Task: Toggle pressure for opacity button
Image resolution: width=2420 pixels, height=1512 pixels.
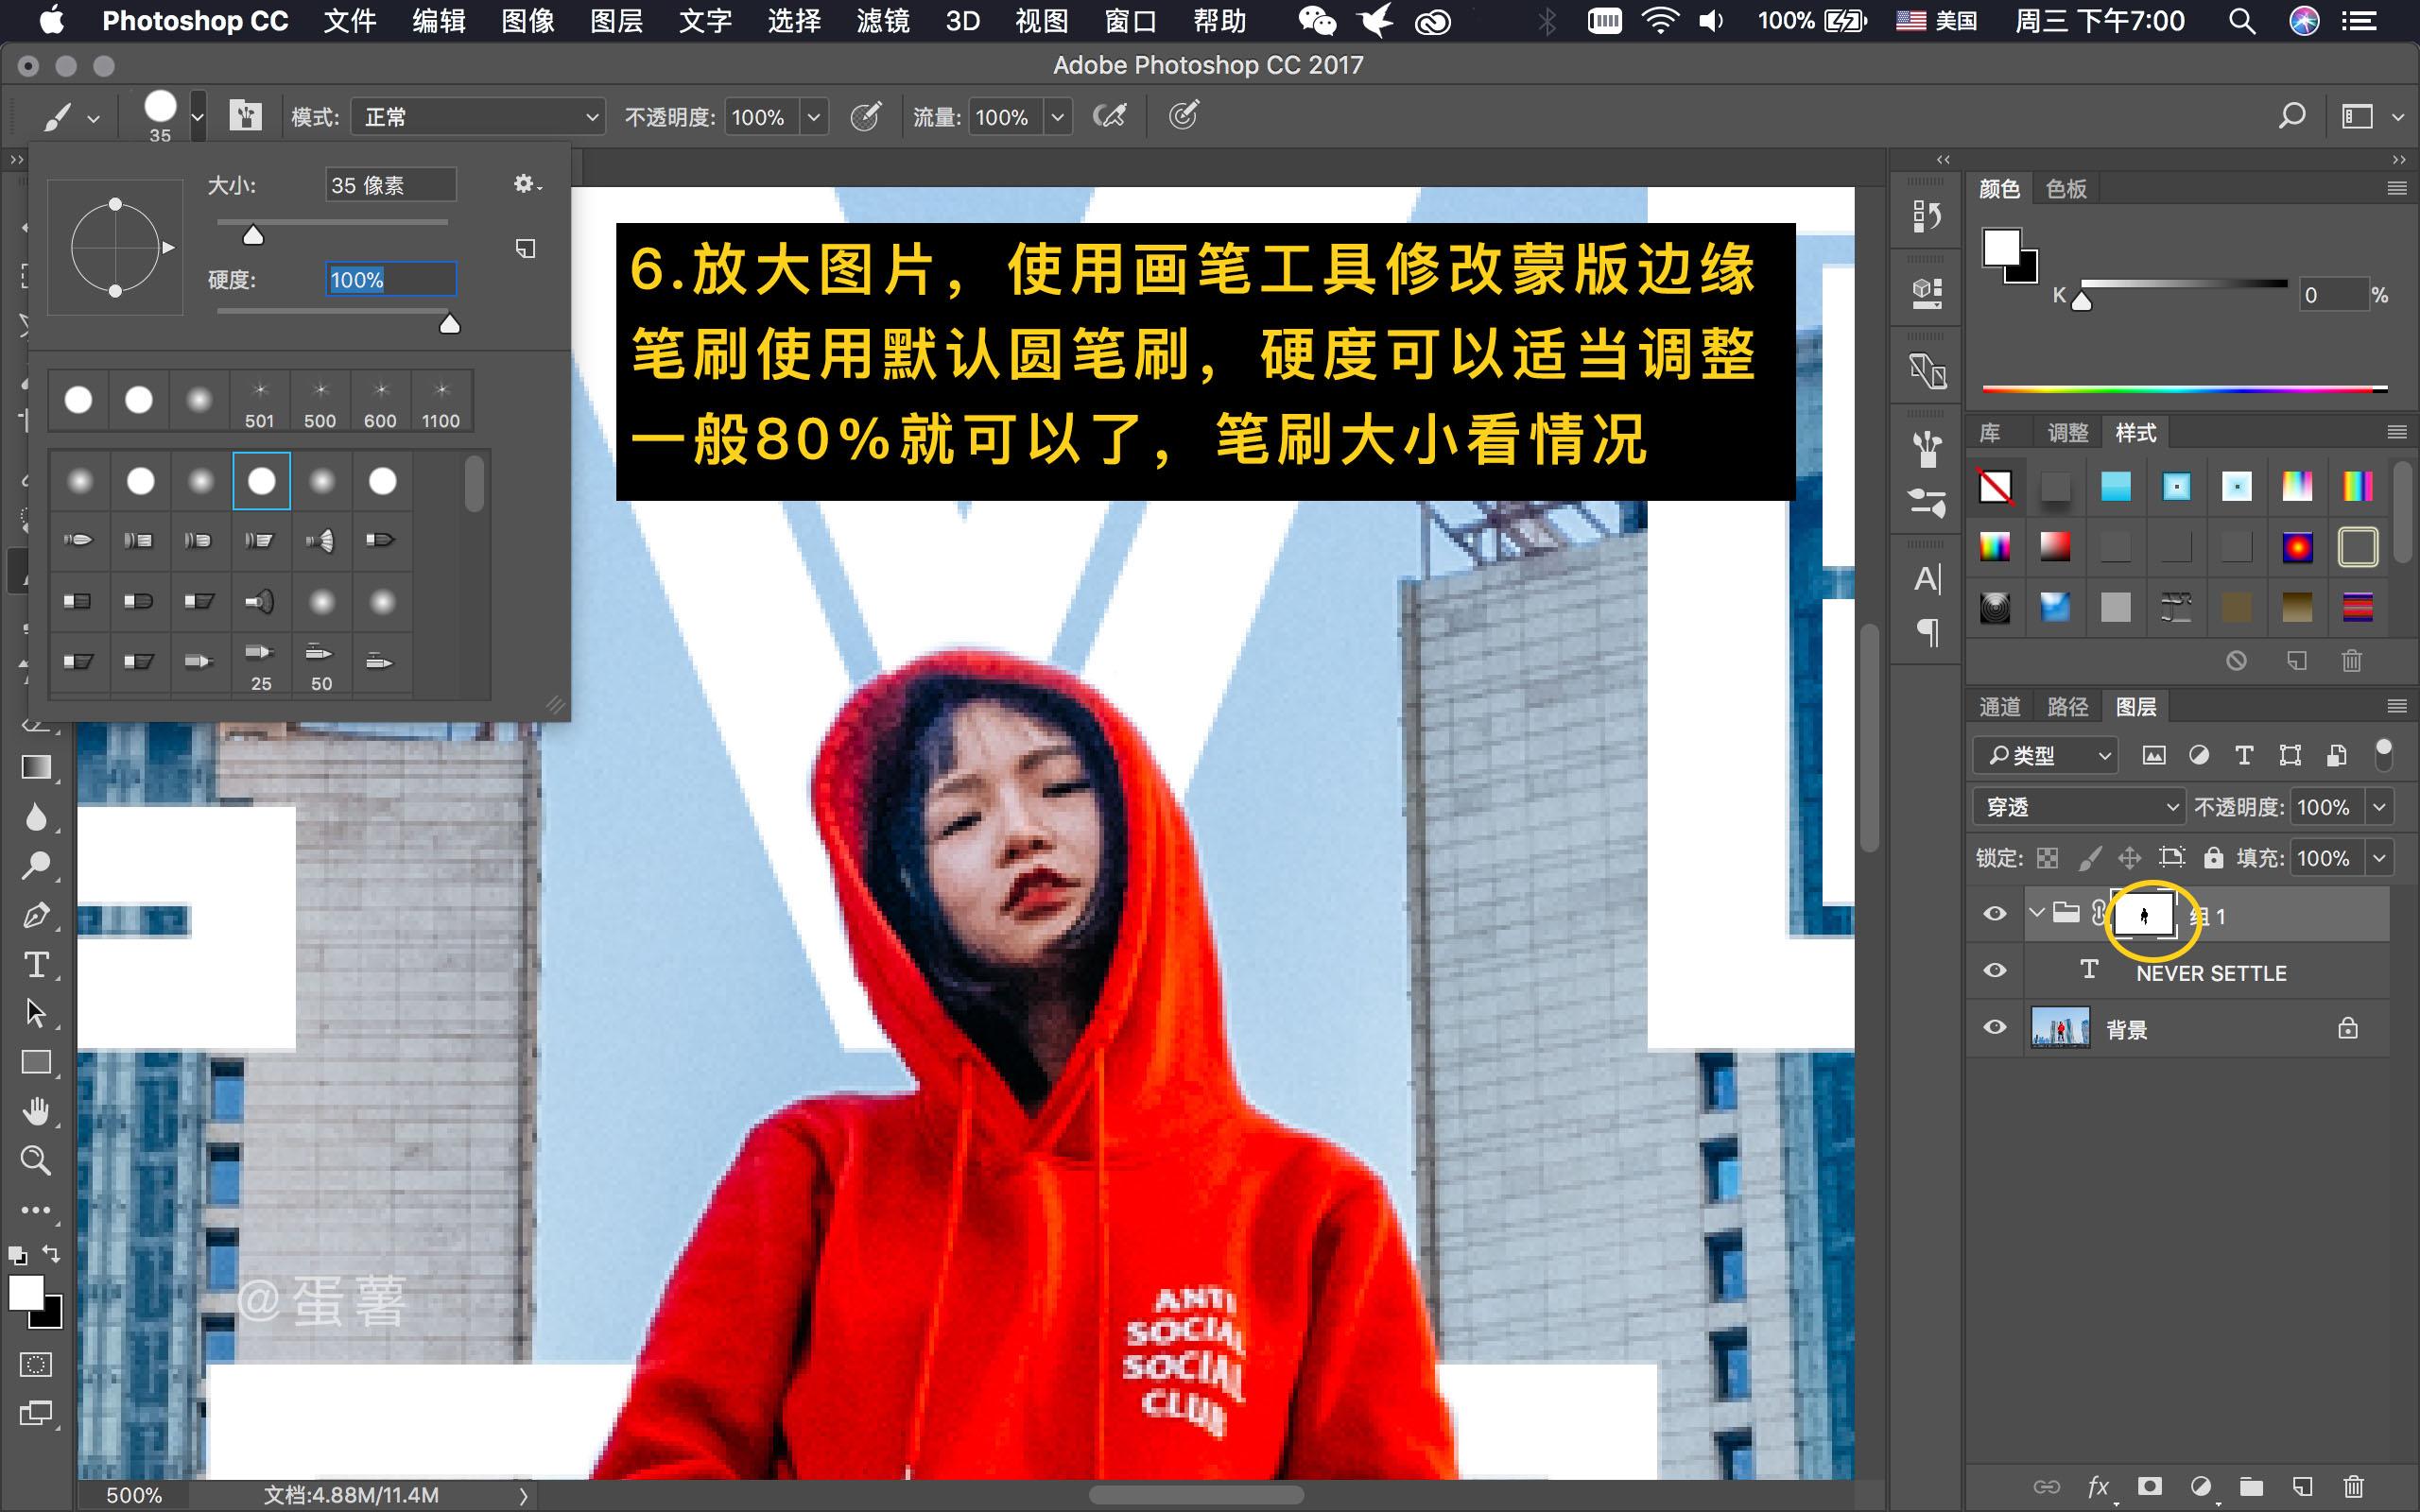Action: (x=866, y=116)
